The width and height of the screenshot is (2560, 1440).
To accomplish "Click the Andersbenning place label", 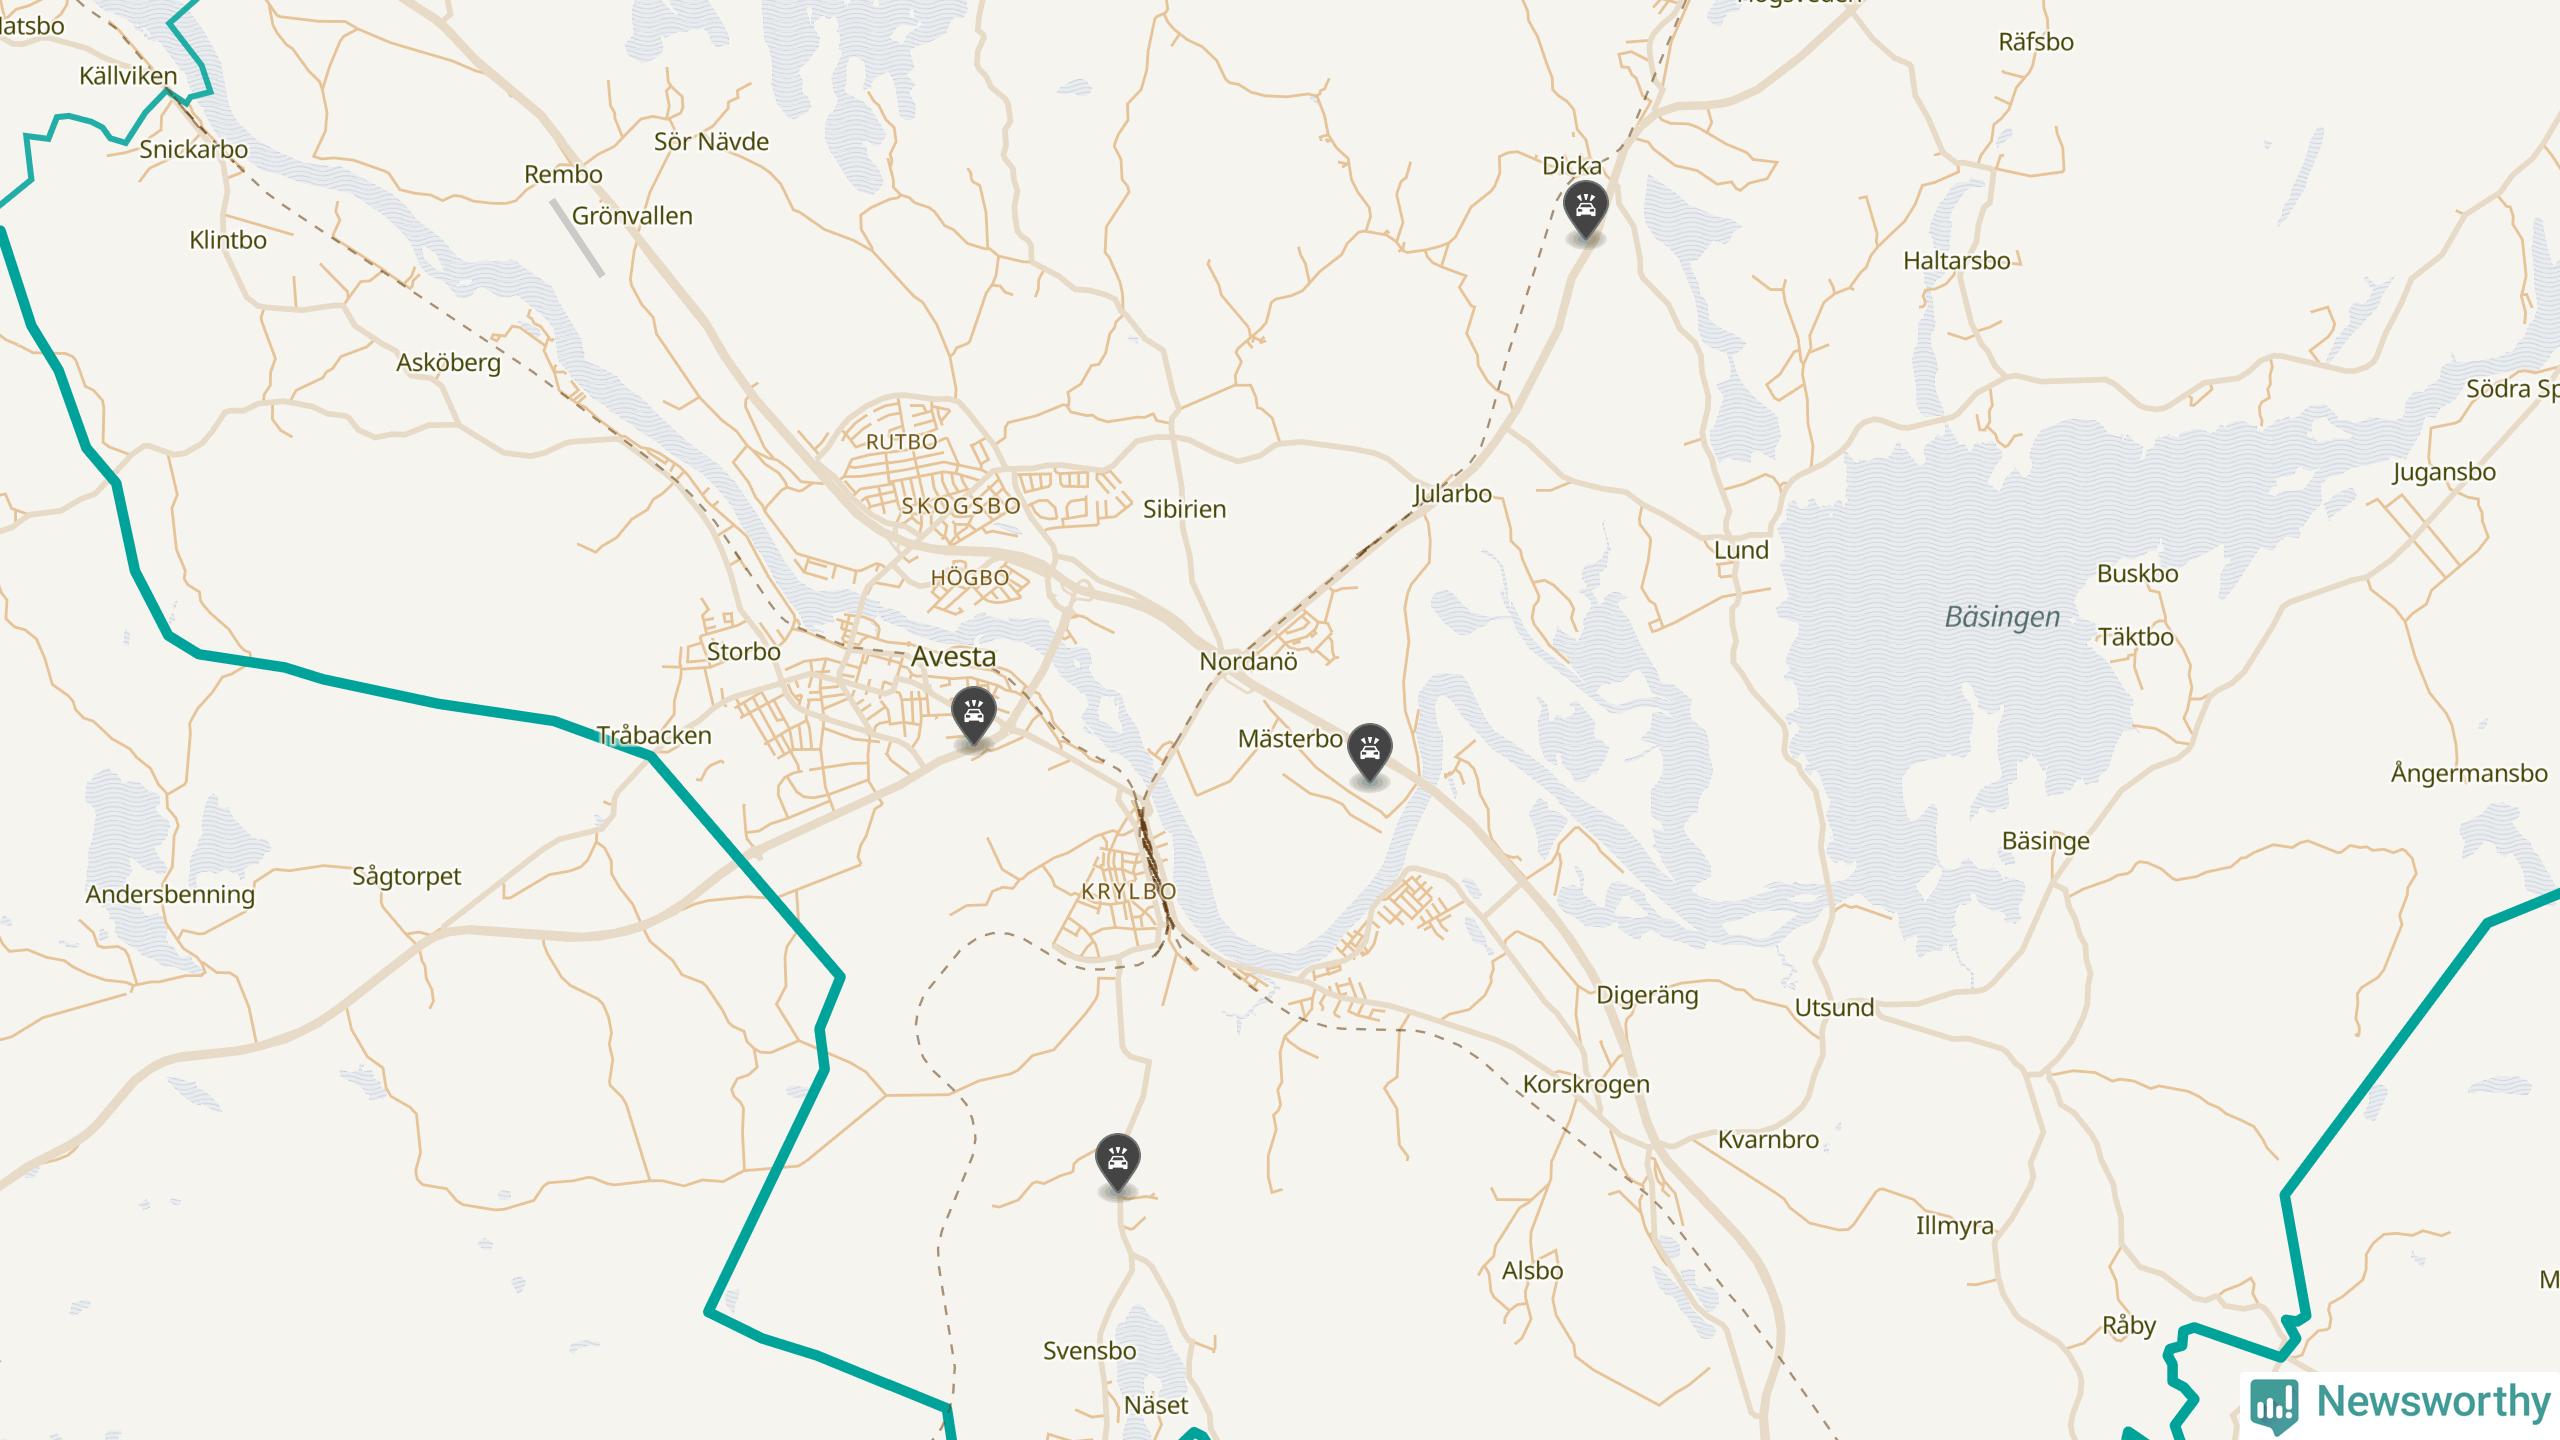I will 170,895.
